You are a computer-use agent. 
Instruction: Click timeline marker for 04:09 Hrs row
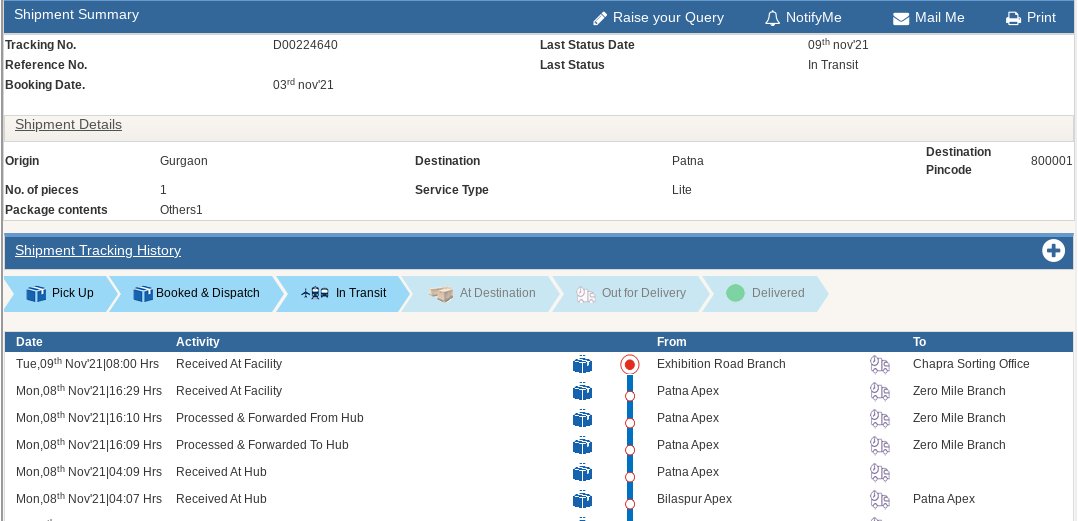(629, 476)
